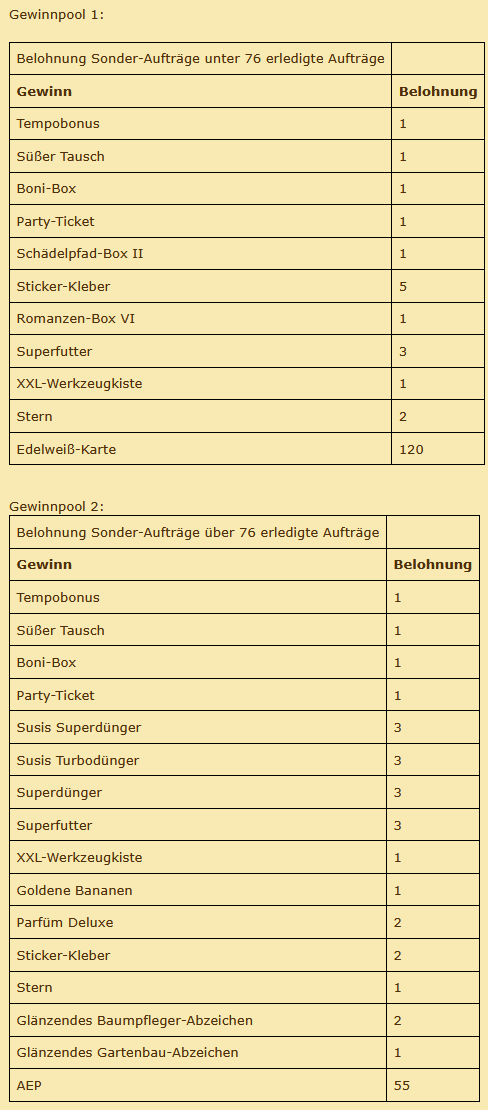Click the value 120 for Edelweiß-Karte
Image resolution: width=488 pixels, height=1110 pixels.
pyautogui.click(x=412, y=450)
